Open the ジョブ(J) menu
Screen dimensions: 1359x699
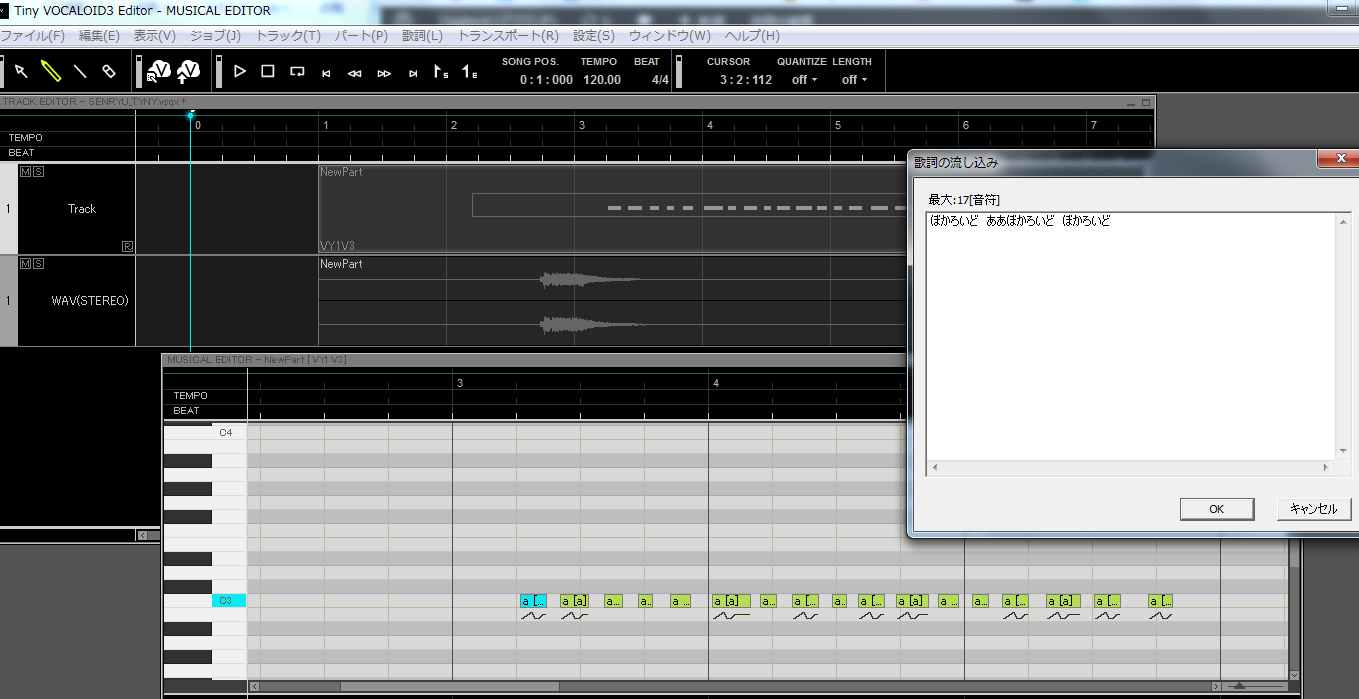tap(215, 36)
